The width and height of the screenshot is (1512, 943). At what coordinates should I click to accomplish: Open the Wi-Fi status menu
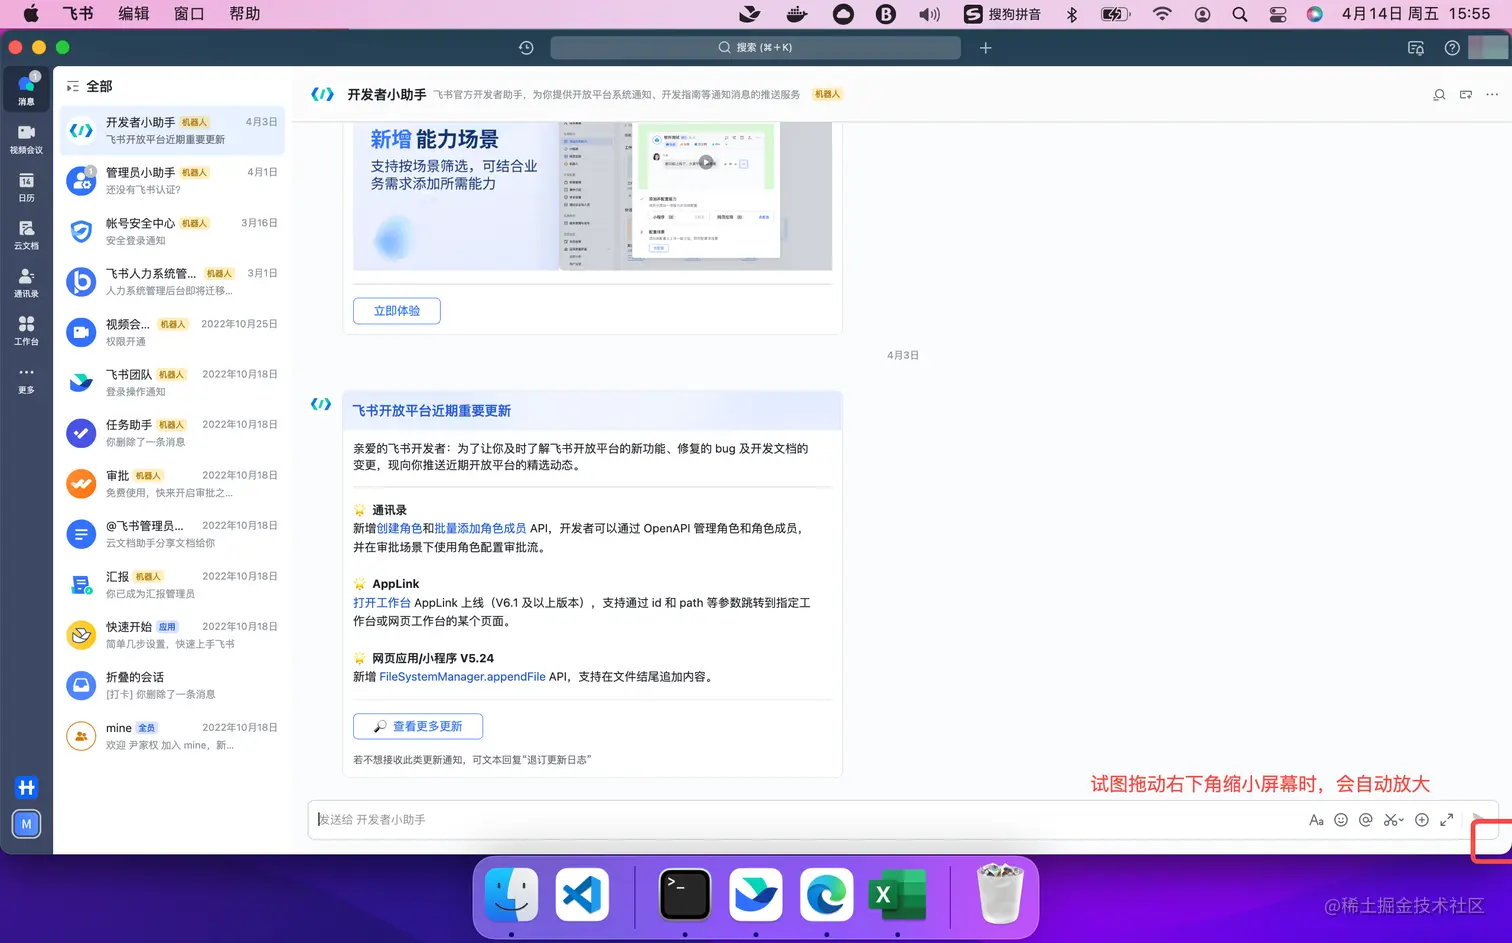1162,14
